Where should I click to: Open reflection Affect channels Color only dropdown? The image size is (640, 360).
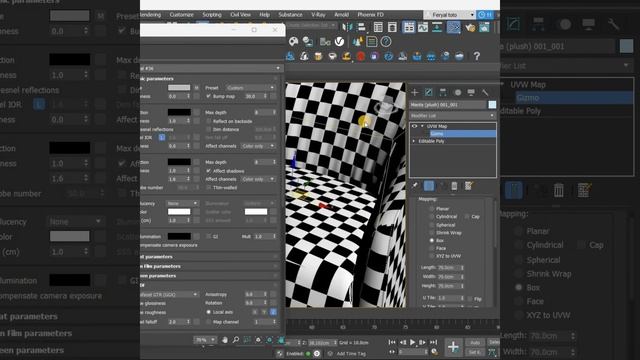[258, 146]
